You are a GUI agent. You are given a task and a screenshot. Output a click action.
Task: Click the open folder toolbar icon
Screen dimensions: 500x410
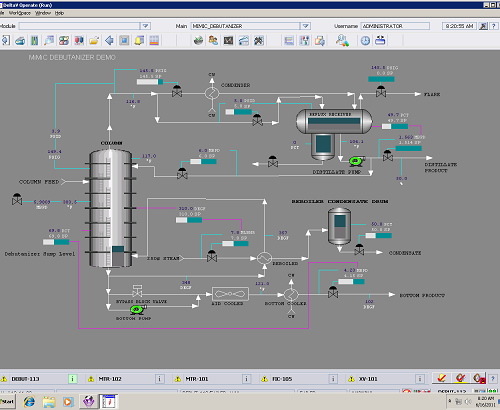[x=94, y=41]
